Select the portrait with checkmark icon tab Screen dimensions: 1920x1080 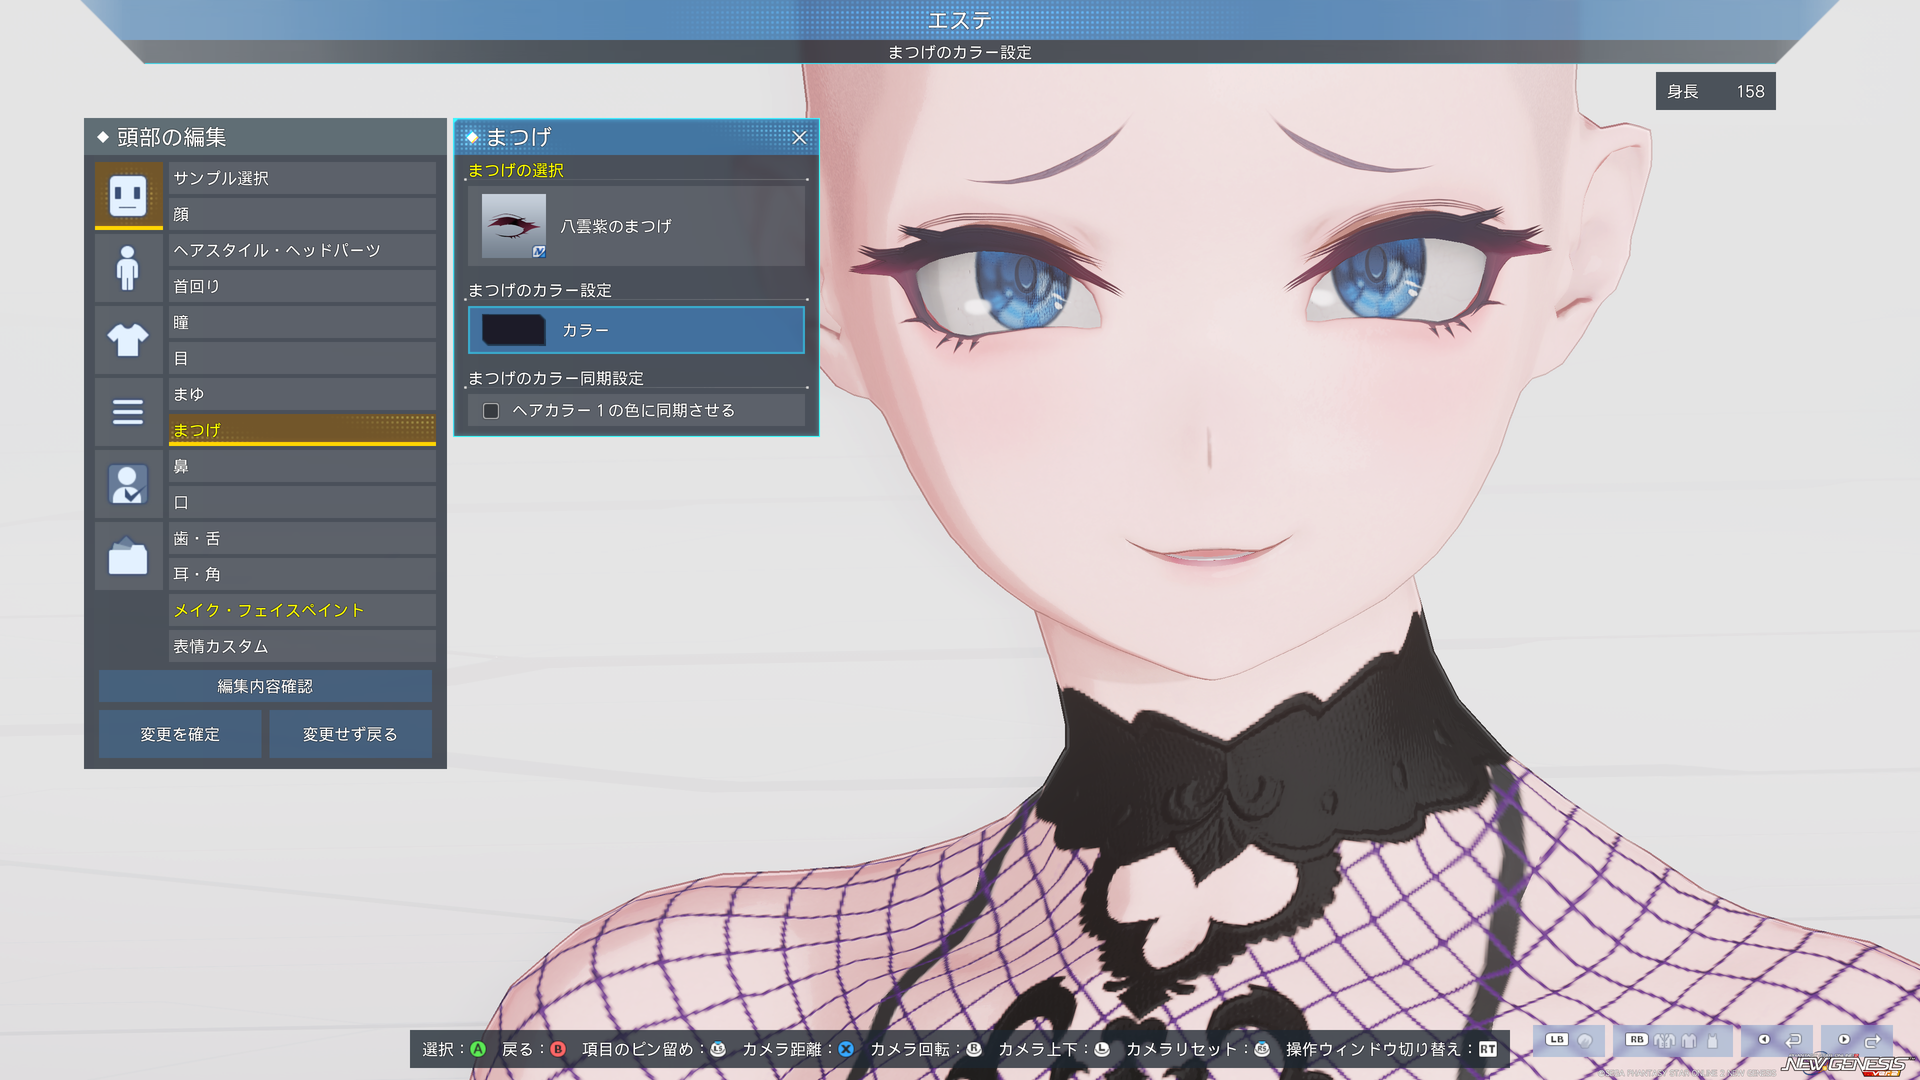128,484
